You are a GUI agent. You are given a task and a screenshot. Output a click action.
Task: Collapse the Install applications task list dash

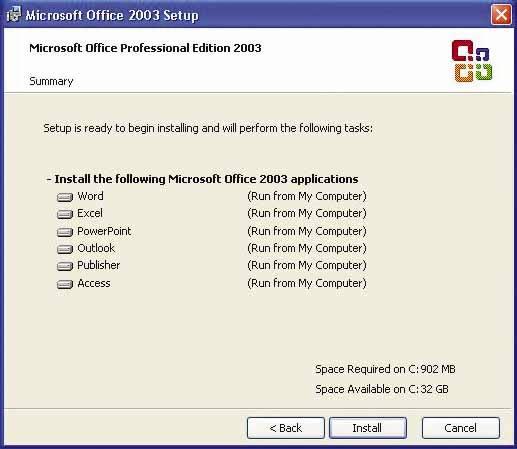(x=49, y=179)
